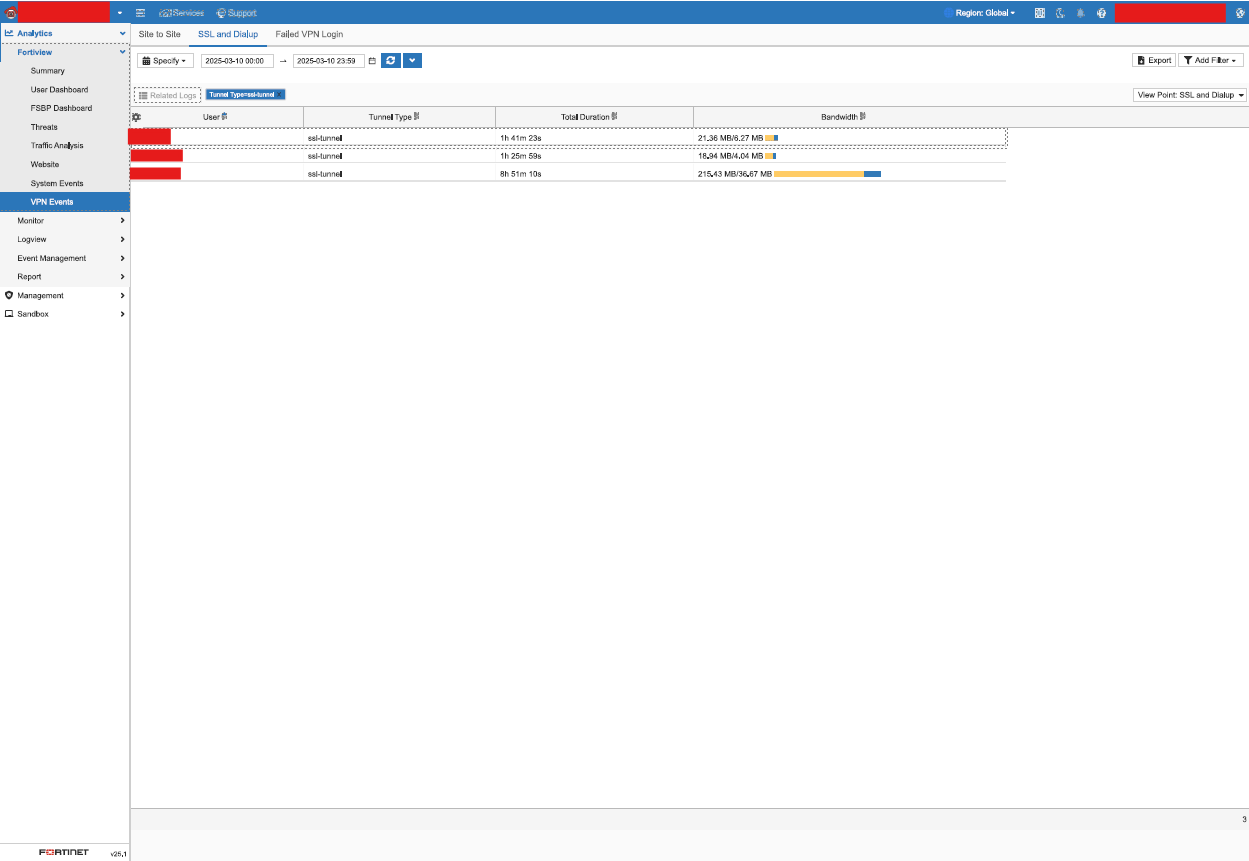The height and width of the screenshot is (861, 1249).
Task: Click the blue refresh button
Action: coord(391,61)
